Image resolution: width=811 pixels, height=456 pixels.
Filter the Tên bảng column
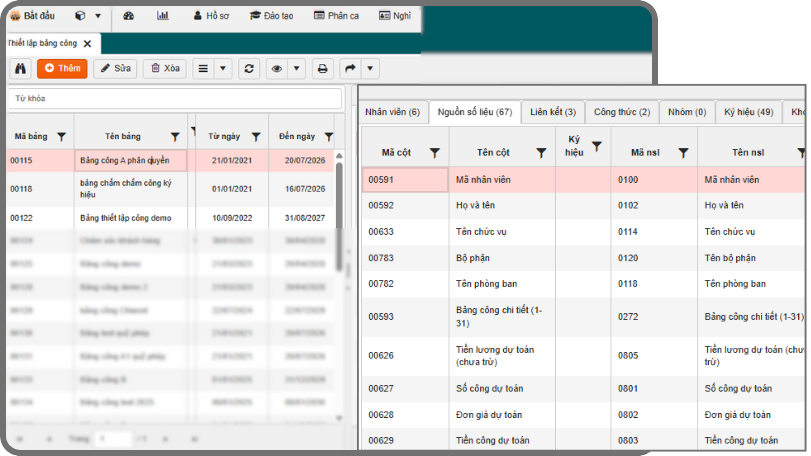(175, 136)
